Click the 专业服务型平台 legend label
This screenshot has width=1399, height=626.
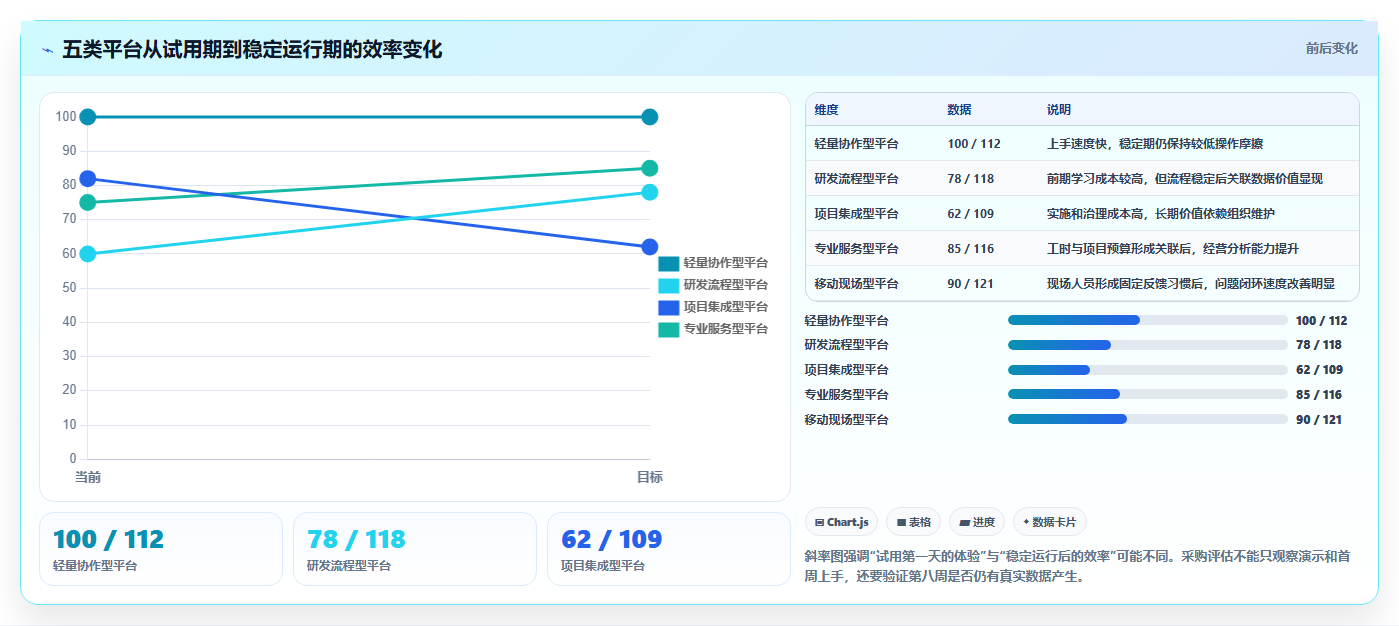coord(726,329)
